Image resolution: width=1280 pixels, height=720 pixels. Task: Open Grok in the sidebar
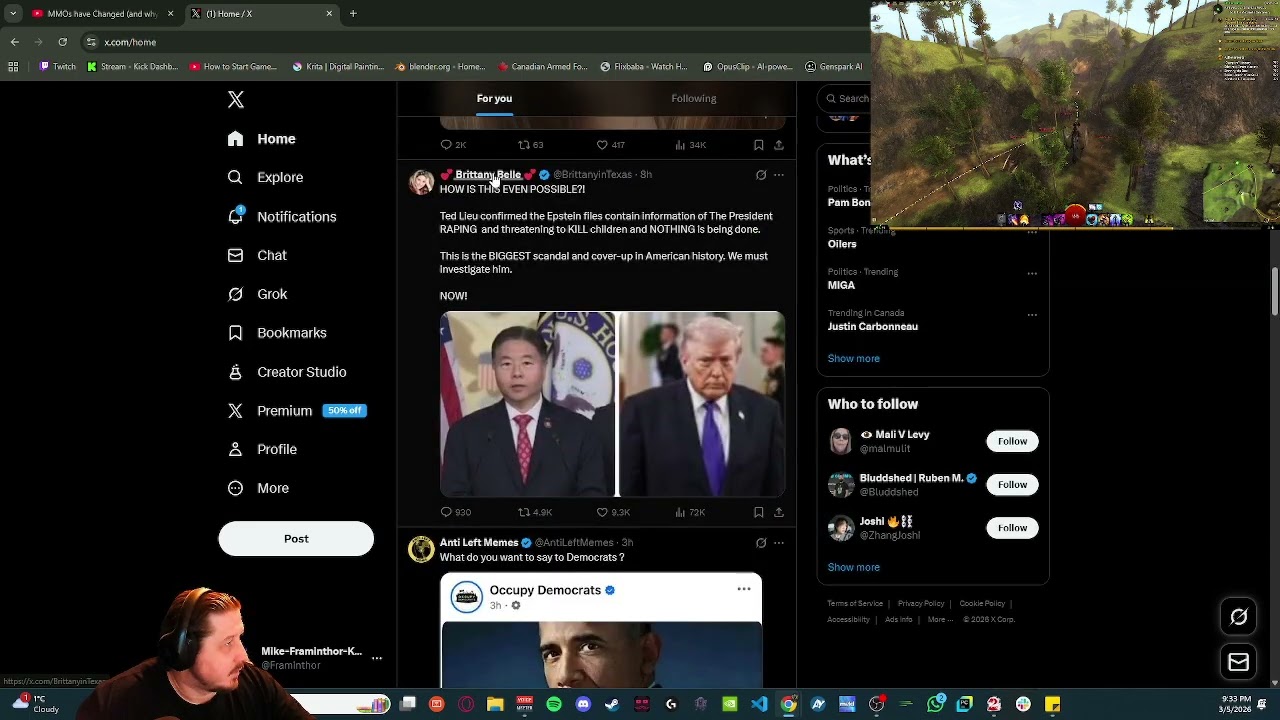click(258, 294)
